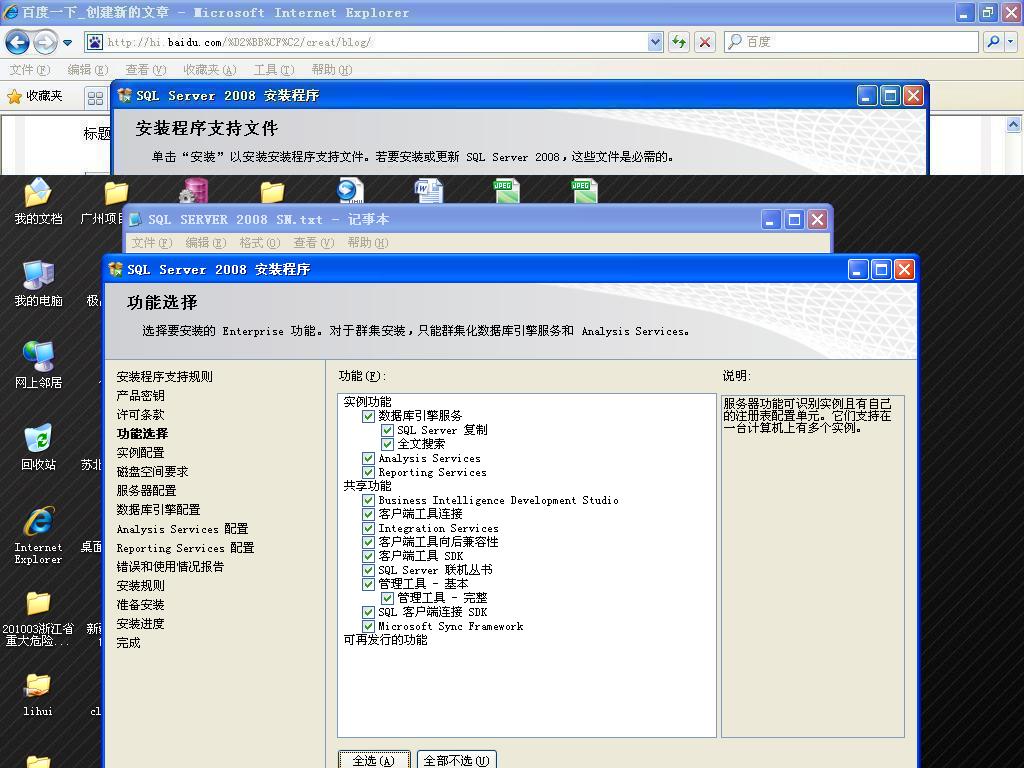Screen dimensions: 1024x768
Task: Click the 全部不选(U) deselect all button
Action: pos(456,760)
